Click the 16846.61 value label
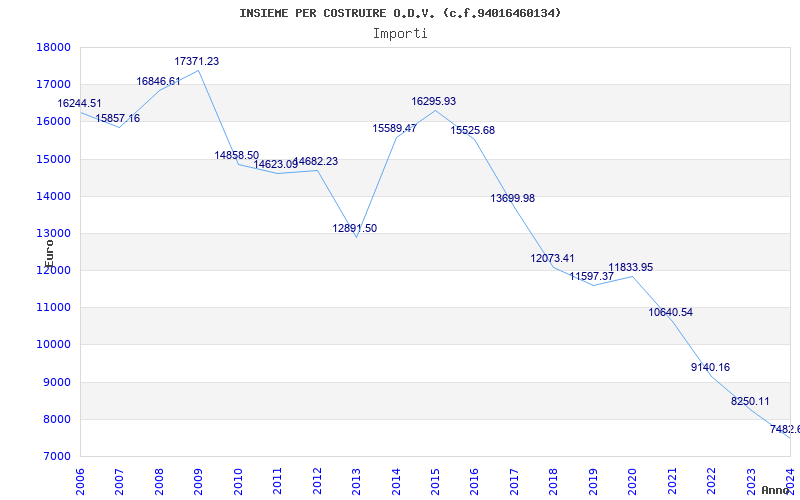 pyautogui.click(x=158, y=82)
